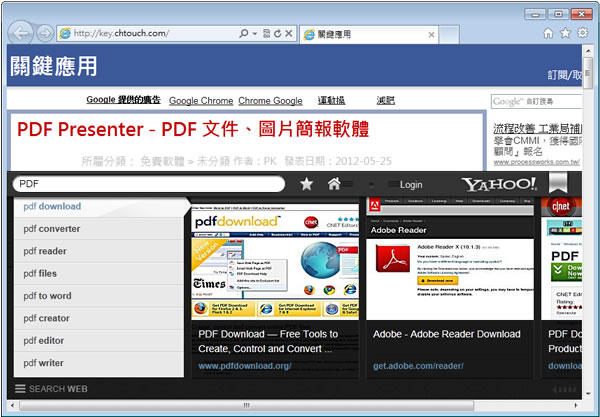Click the horizontal scrollbar right arrow
The width and height of the screenshot is (600, 417).
(x=576, y=406)
